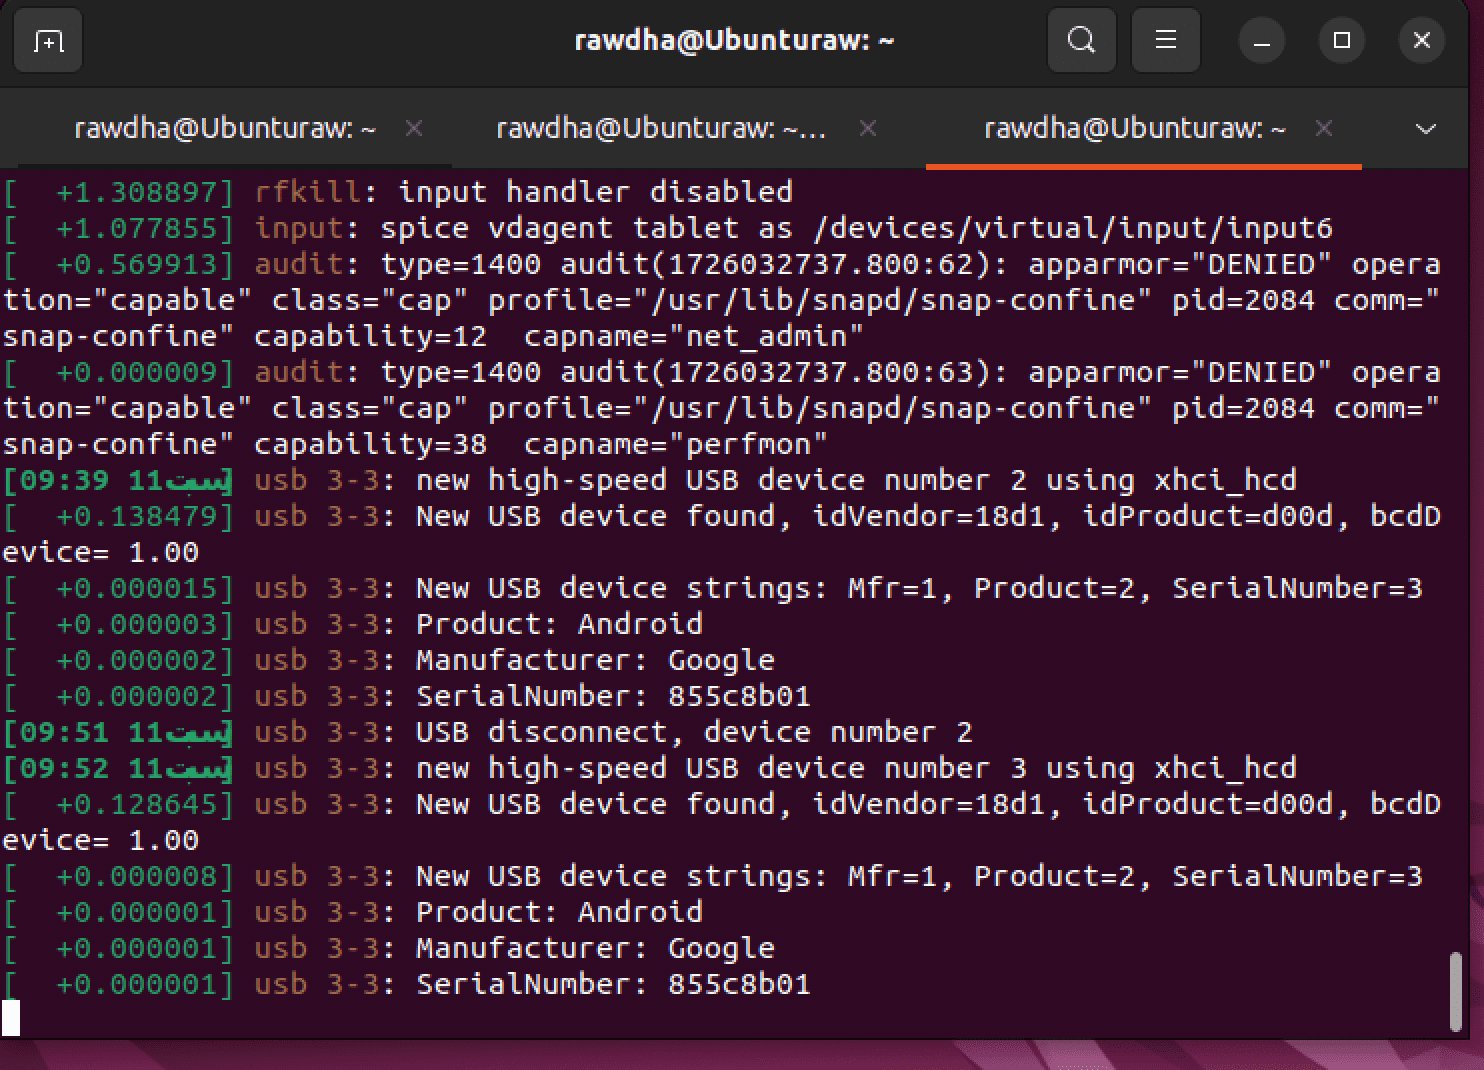This screenshot has width=1484, height=1070.
Task: Click the last "SerialNumber: 855c8b01" line
Action: click(x=613, y=984)
